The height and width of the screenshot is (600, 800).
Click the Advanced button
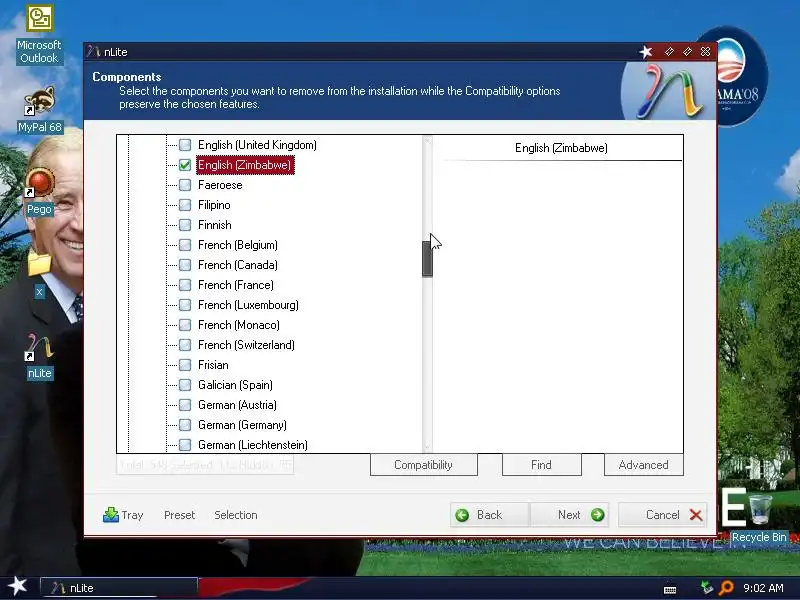pos(643,465)
